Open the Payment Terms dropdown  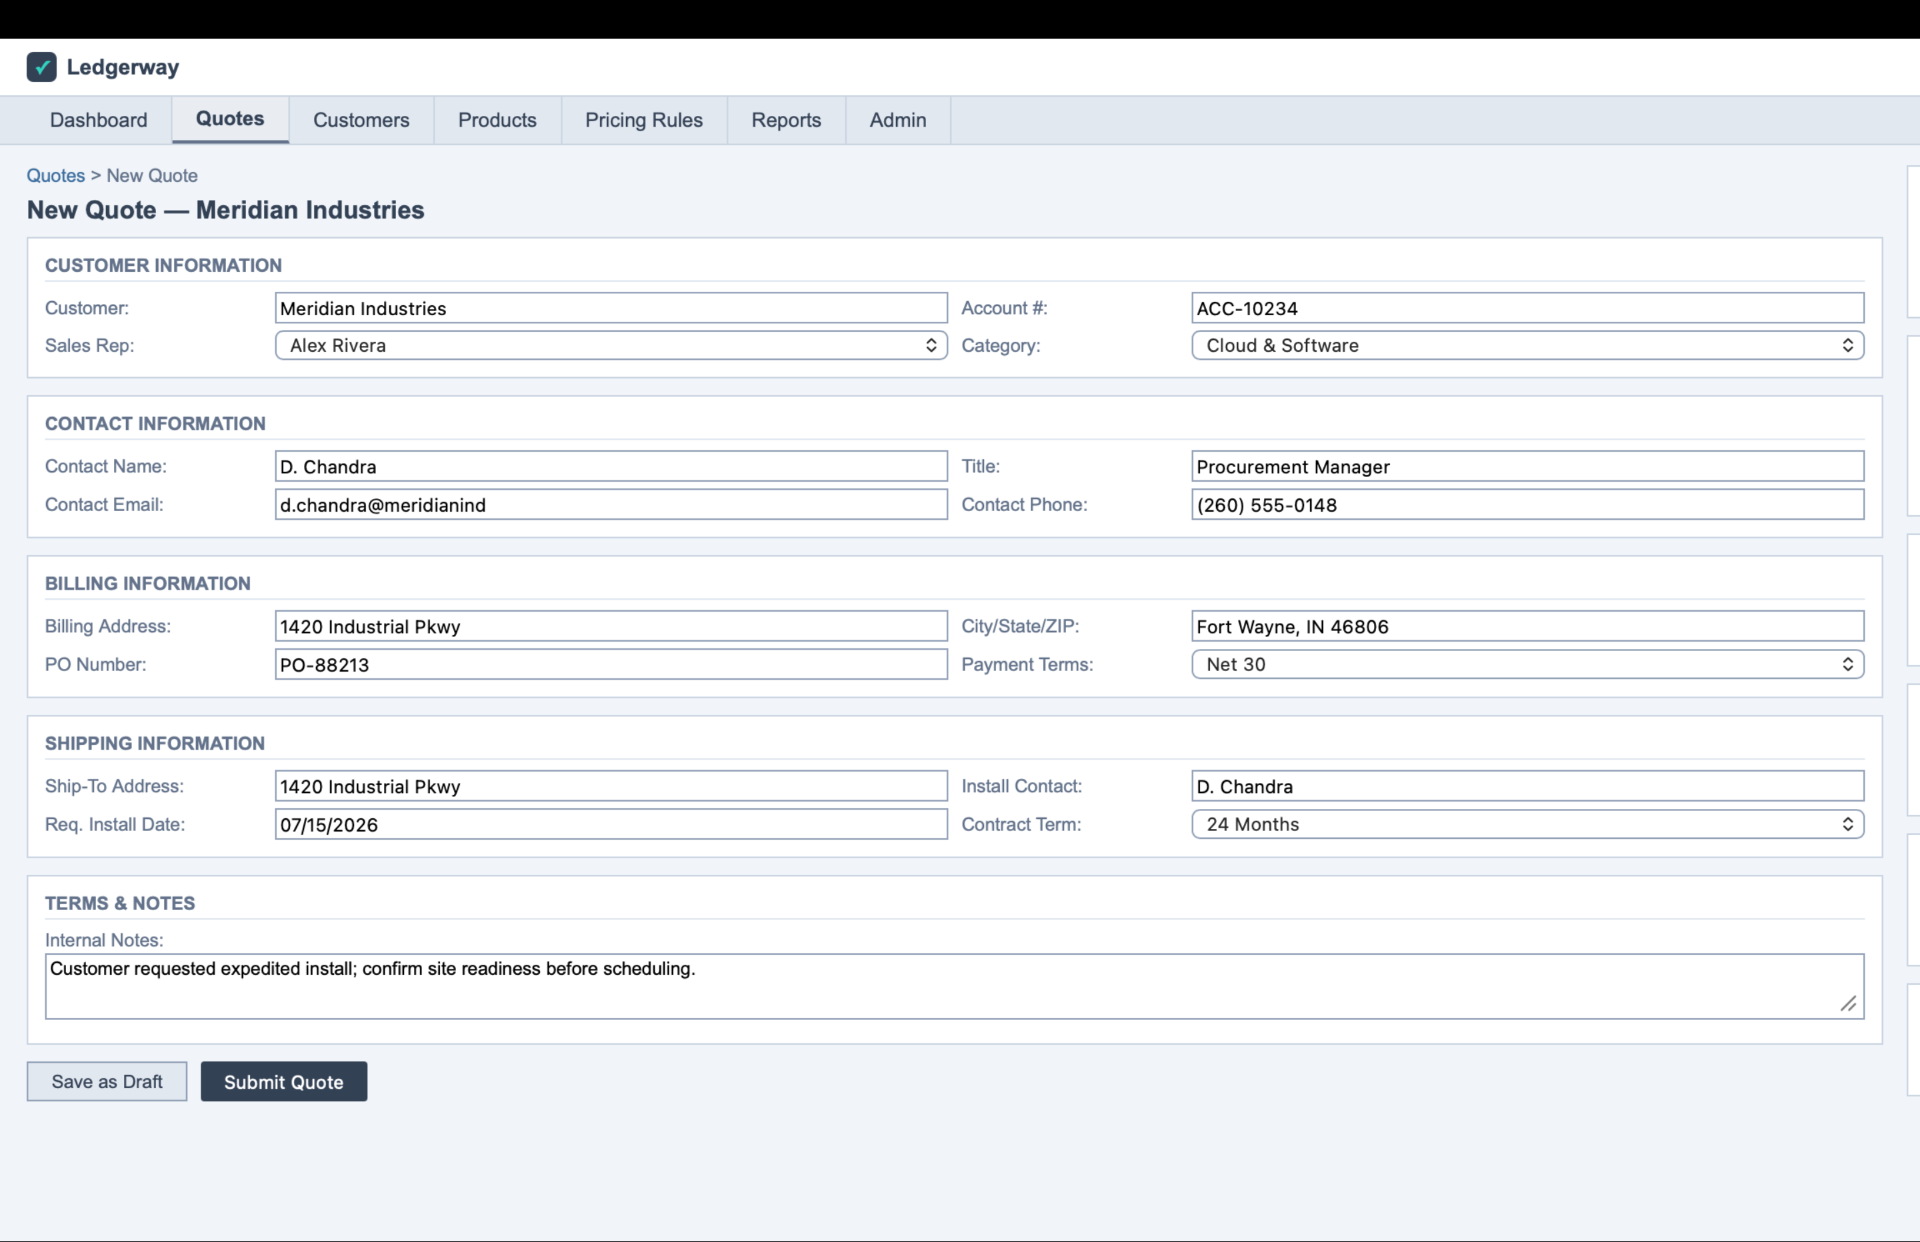click(x=1528, y=664)
